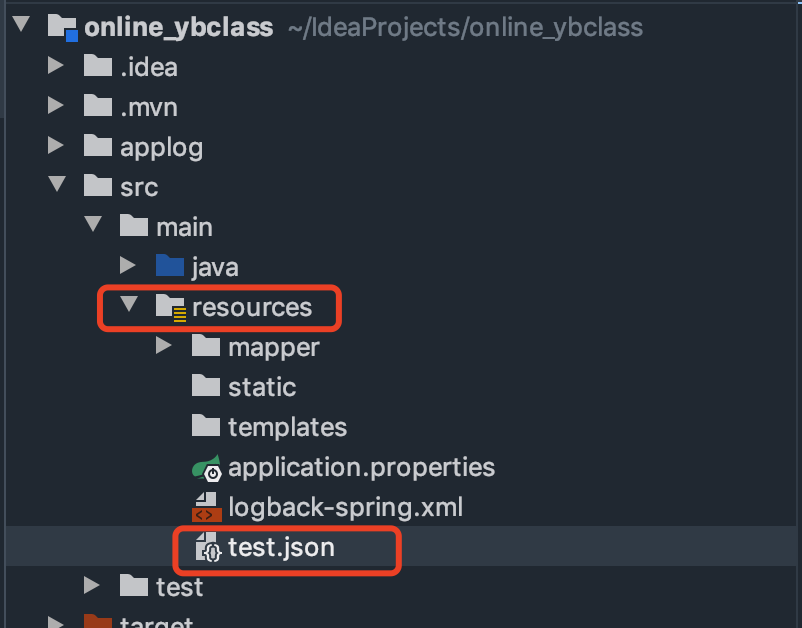This screenshot has height=628, width=802.
Task: Expand the .mvn folder arrow
Action: click(x=55, y=105)
